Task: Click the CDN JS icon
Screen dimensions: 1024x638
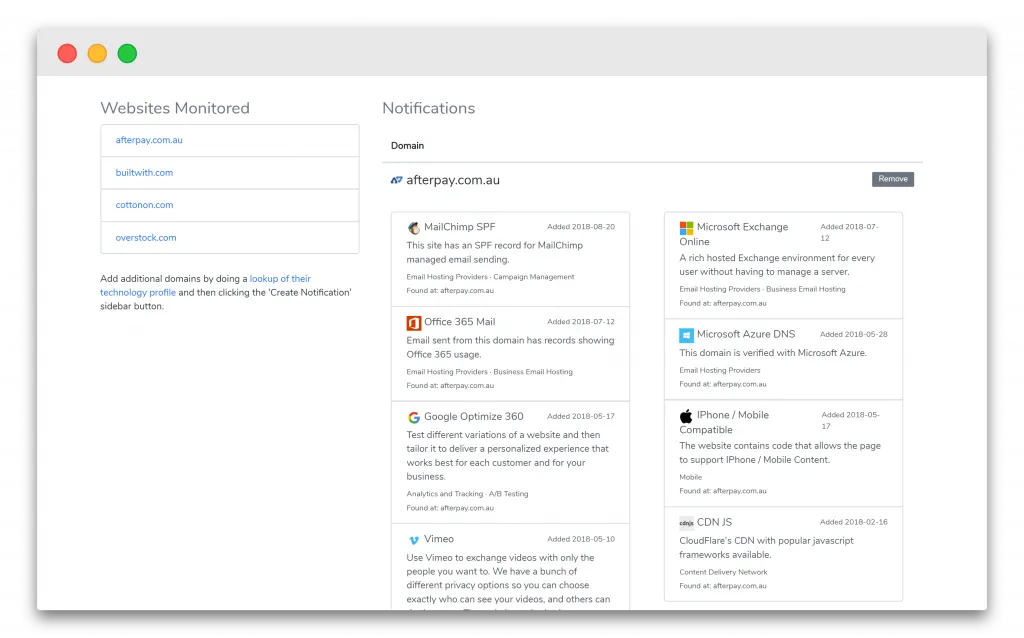Action: point(686,522)
